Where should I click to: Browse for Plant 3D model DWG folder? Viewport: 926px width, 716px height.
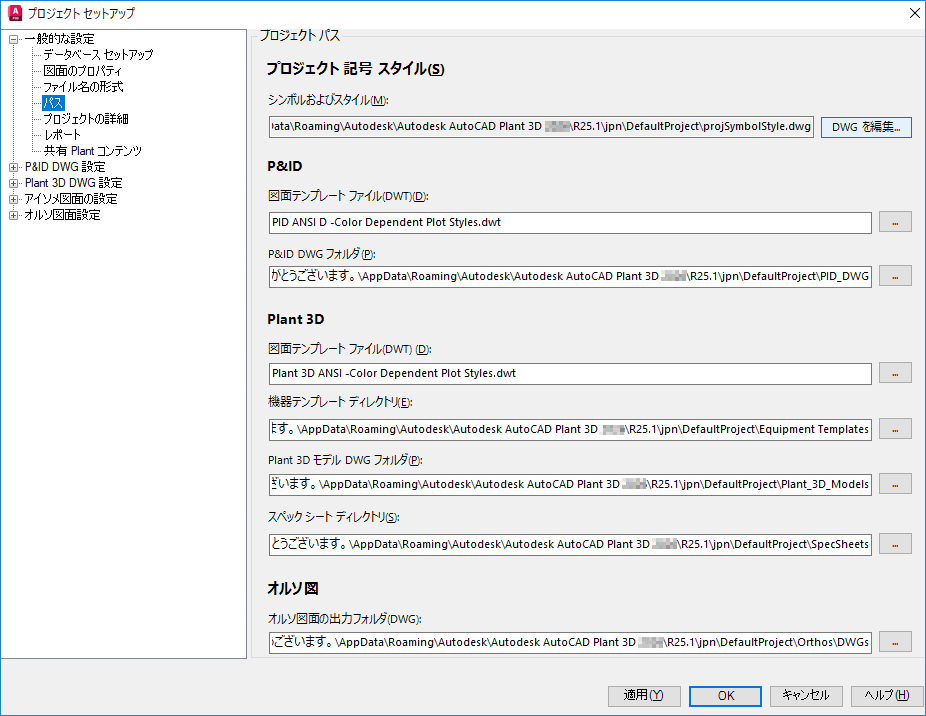895,484
